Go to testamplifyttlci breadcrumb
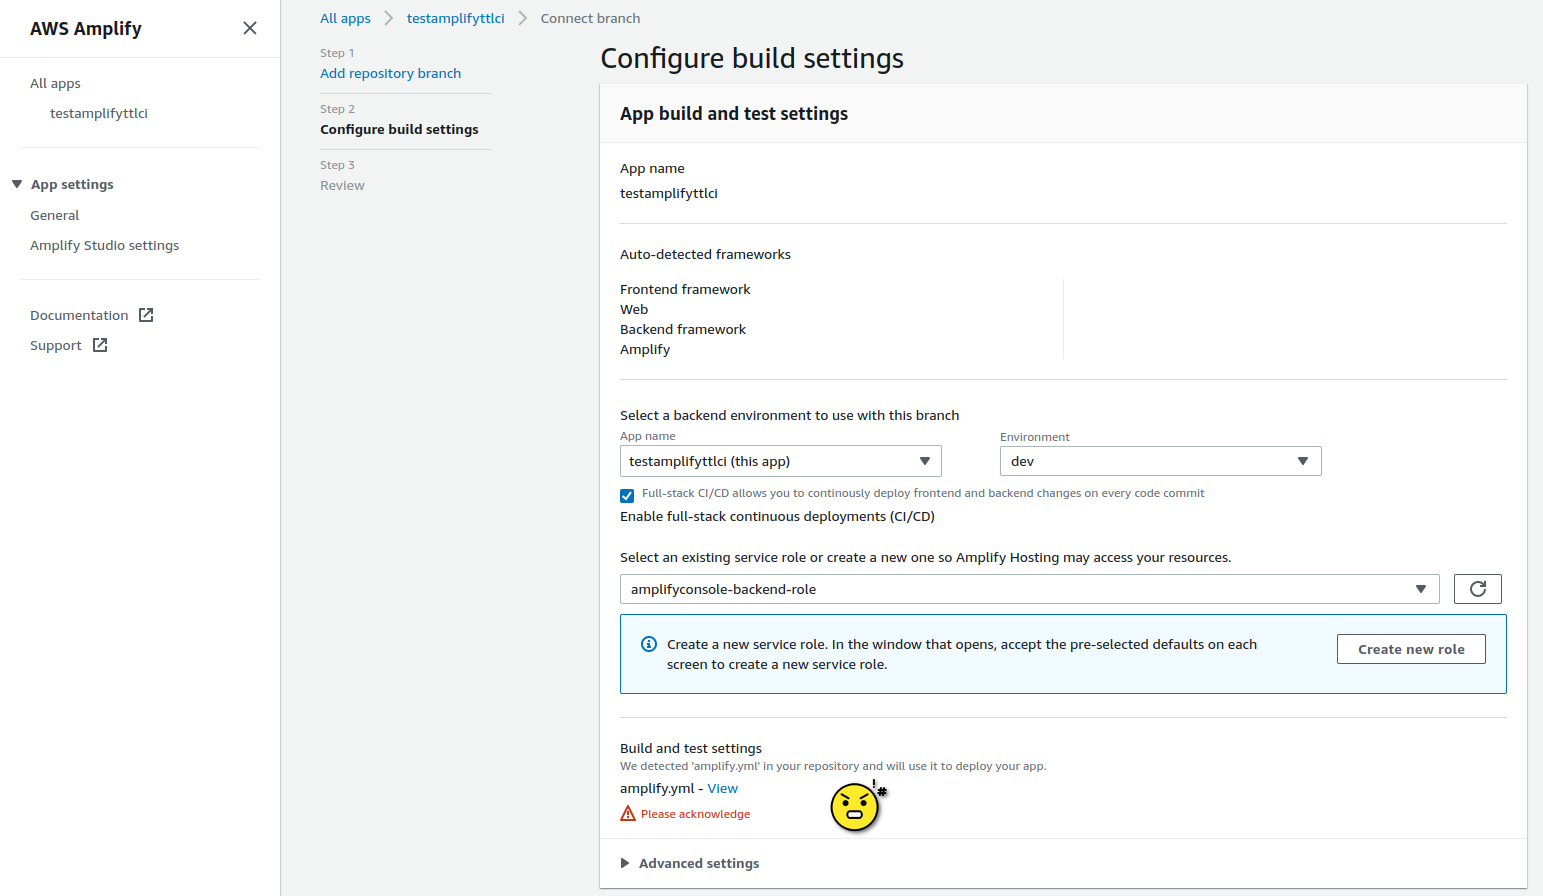Image resolution: width=1543 pixels, height=896 pixels. pos(456,18)
